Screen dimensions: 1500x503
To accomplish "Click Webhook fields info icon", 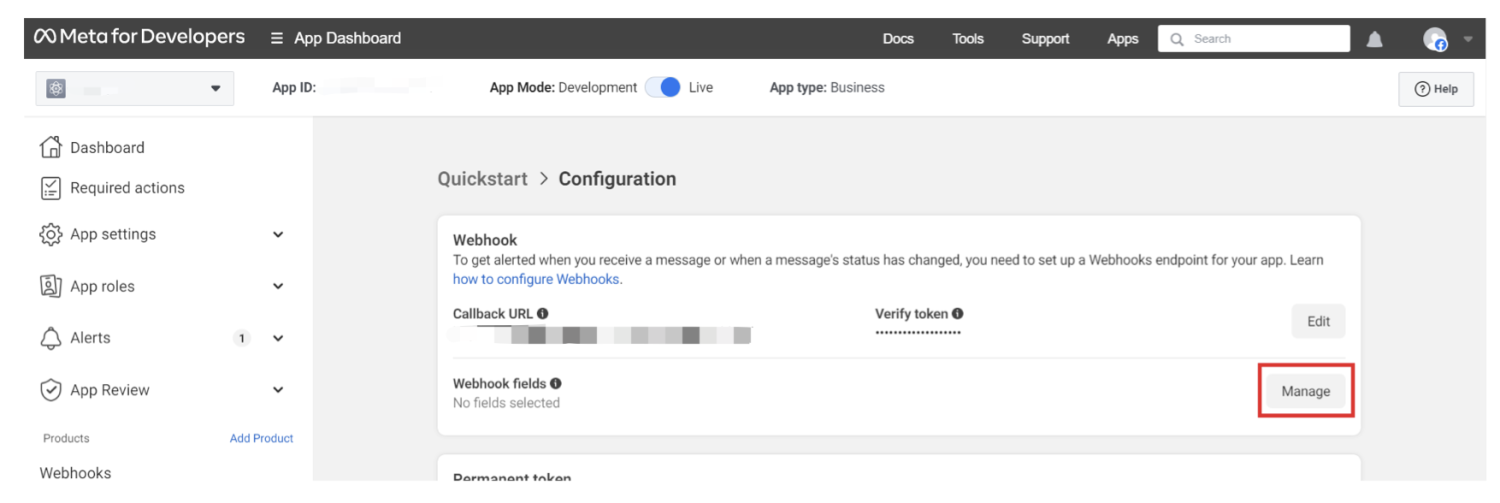I will click(x=556, y=384).
